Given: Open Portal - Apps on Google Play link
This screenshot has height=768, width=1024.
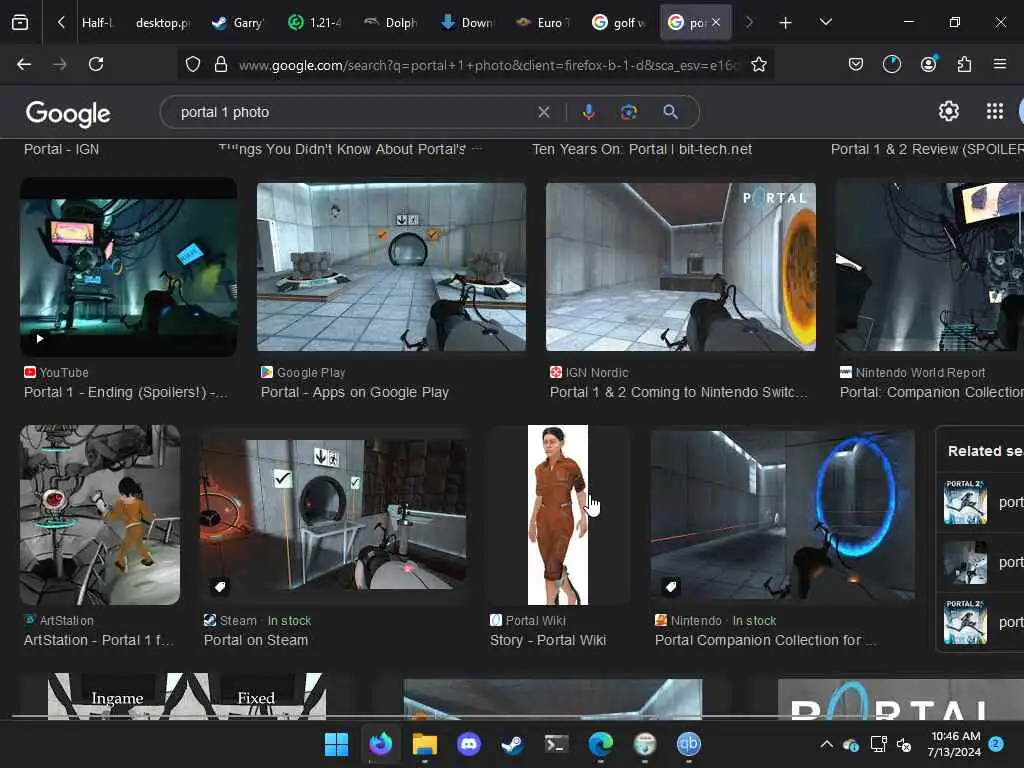Looking at the screenshot, I should click(x=355, y=392).
